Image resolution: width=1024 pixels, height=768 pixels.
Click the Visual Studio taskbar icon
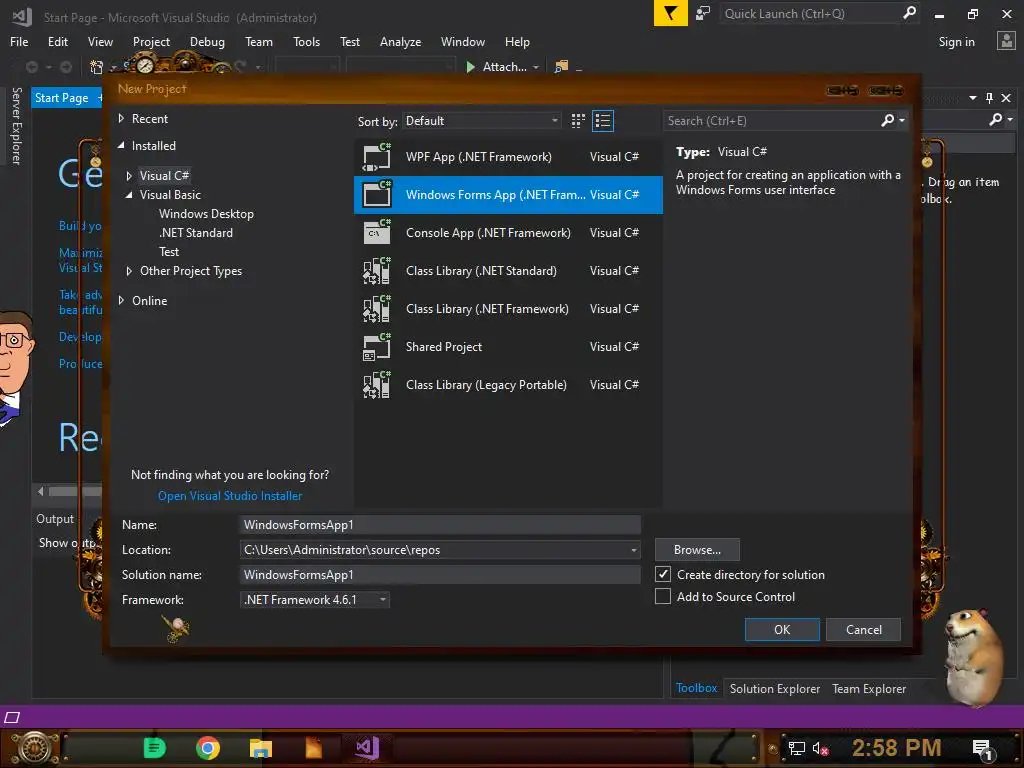tap(367, 748)
